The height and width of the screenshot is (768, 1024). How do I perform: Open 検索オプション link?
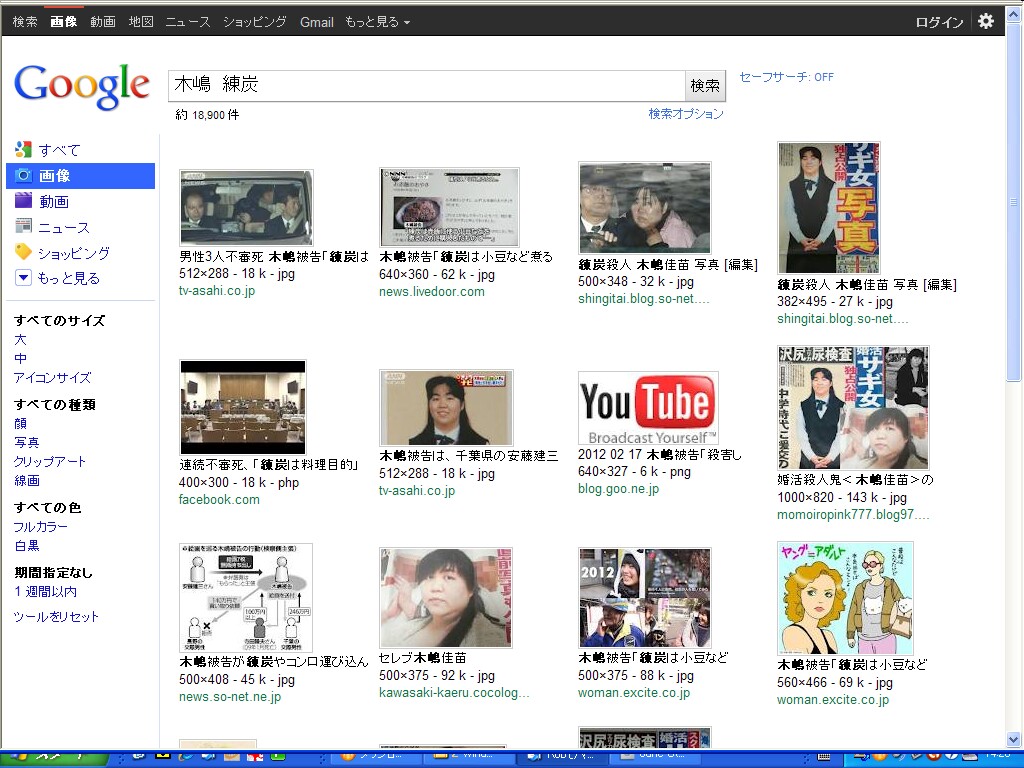point(686,114)
